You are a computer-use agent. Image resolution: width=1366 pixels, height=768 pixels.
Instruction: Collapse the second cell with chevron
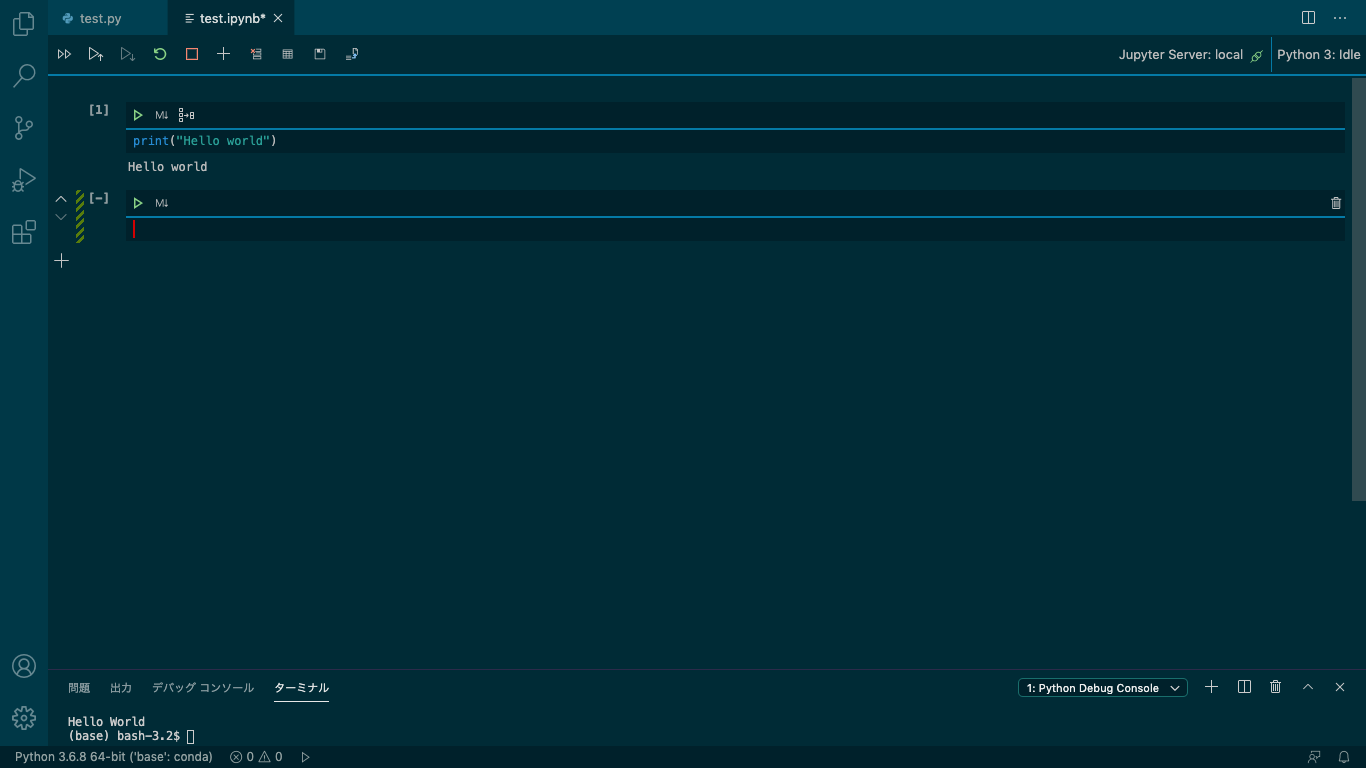click(x=60, y=199)
